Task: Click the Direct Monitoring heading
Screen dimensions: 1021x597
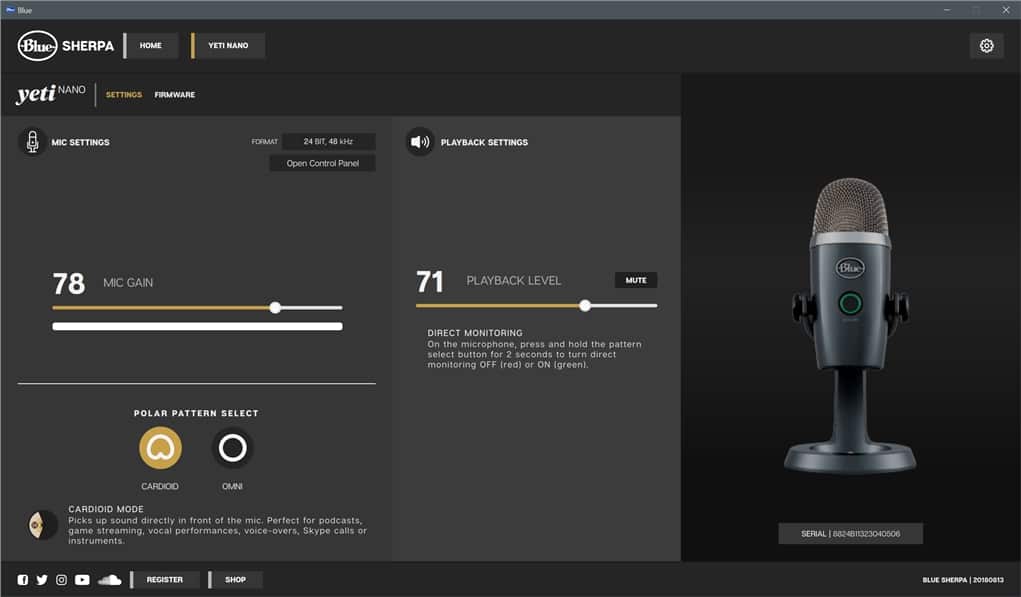Action: pyautogui.click(x=475, y=333)
